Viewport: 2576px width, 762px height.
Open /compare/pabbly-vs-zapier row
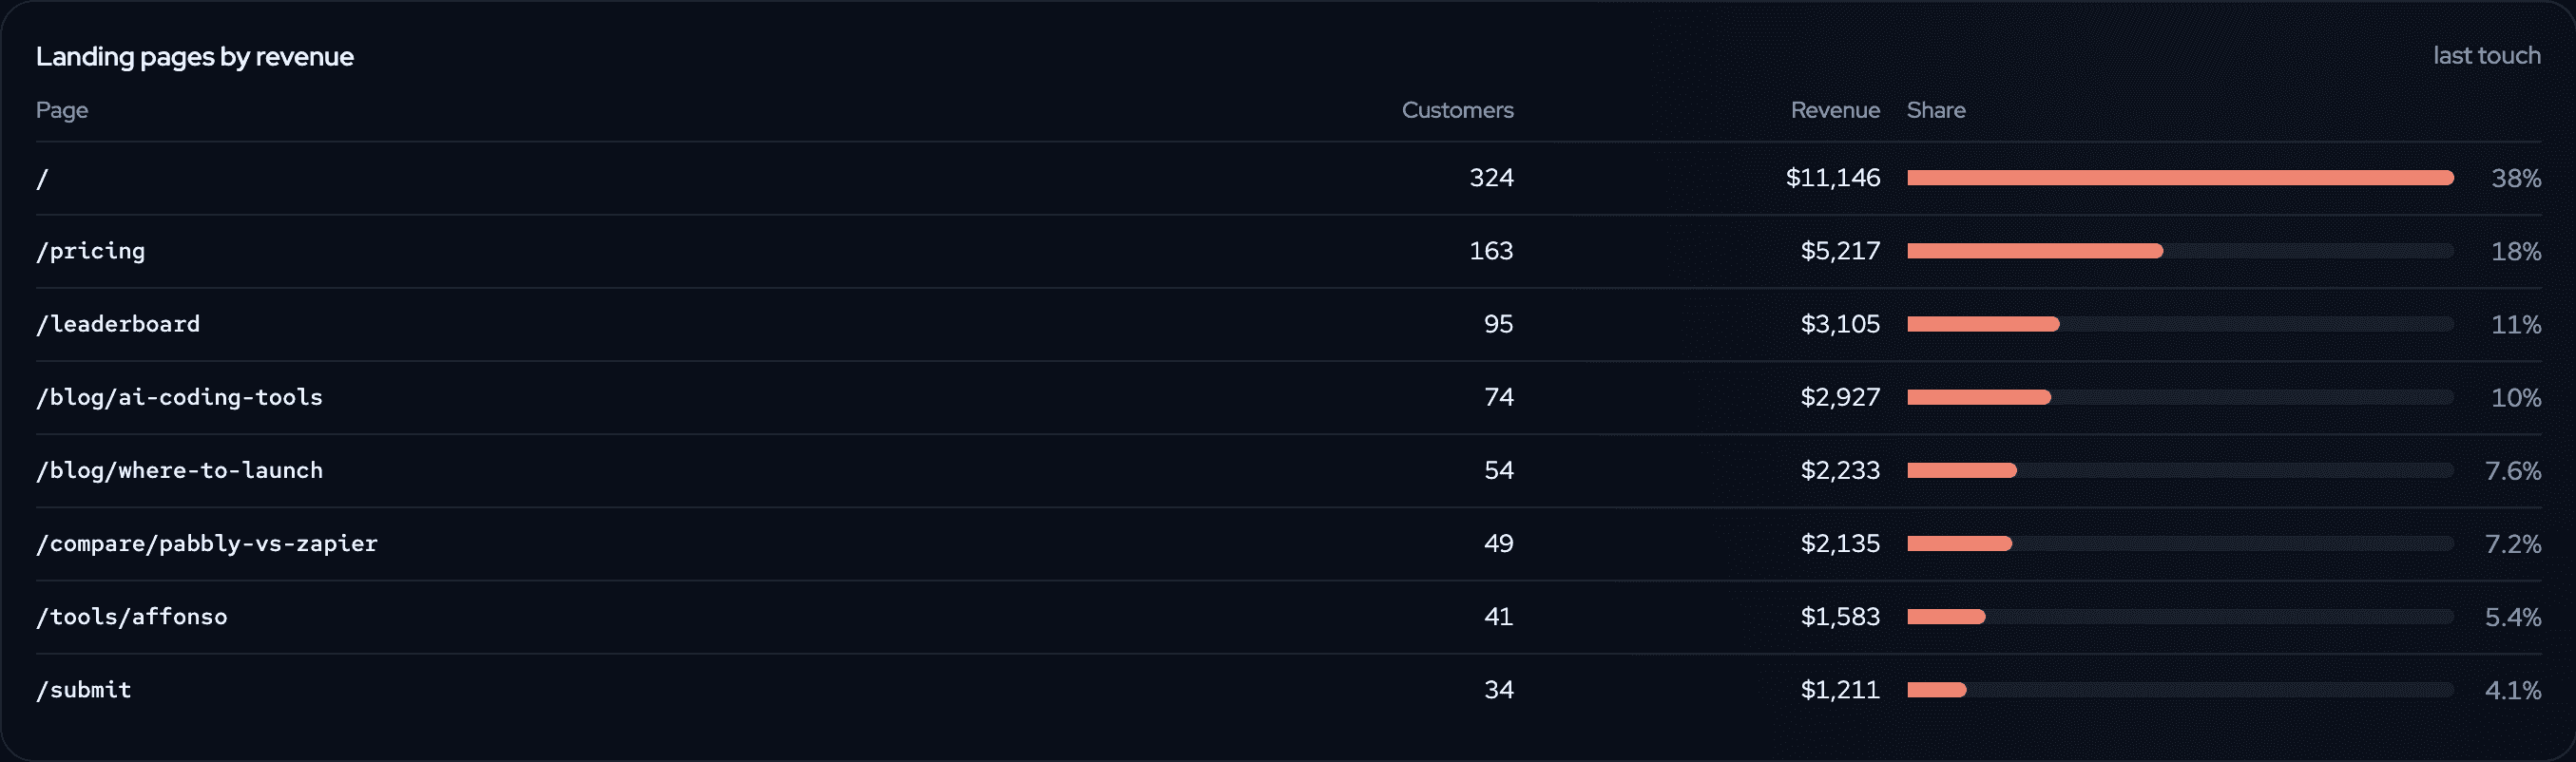point(1288,544)
